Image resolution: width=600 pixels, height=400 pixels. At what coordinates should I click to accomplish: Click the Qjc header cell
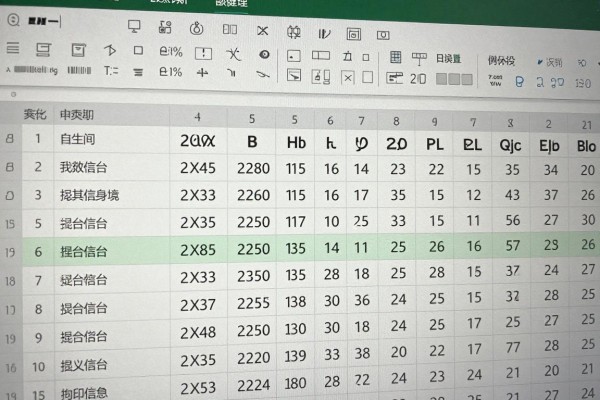[510, 145]
